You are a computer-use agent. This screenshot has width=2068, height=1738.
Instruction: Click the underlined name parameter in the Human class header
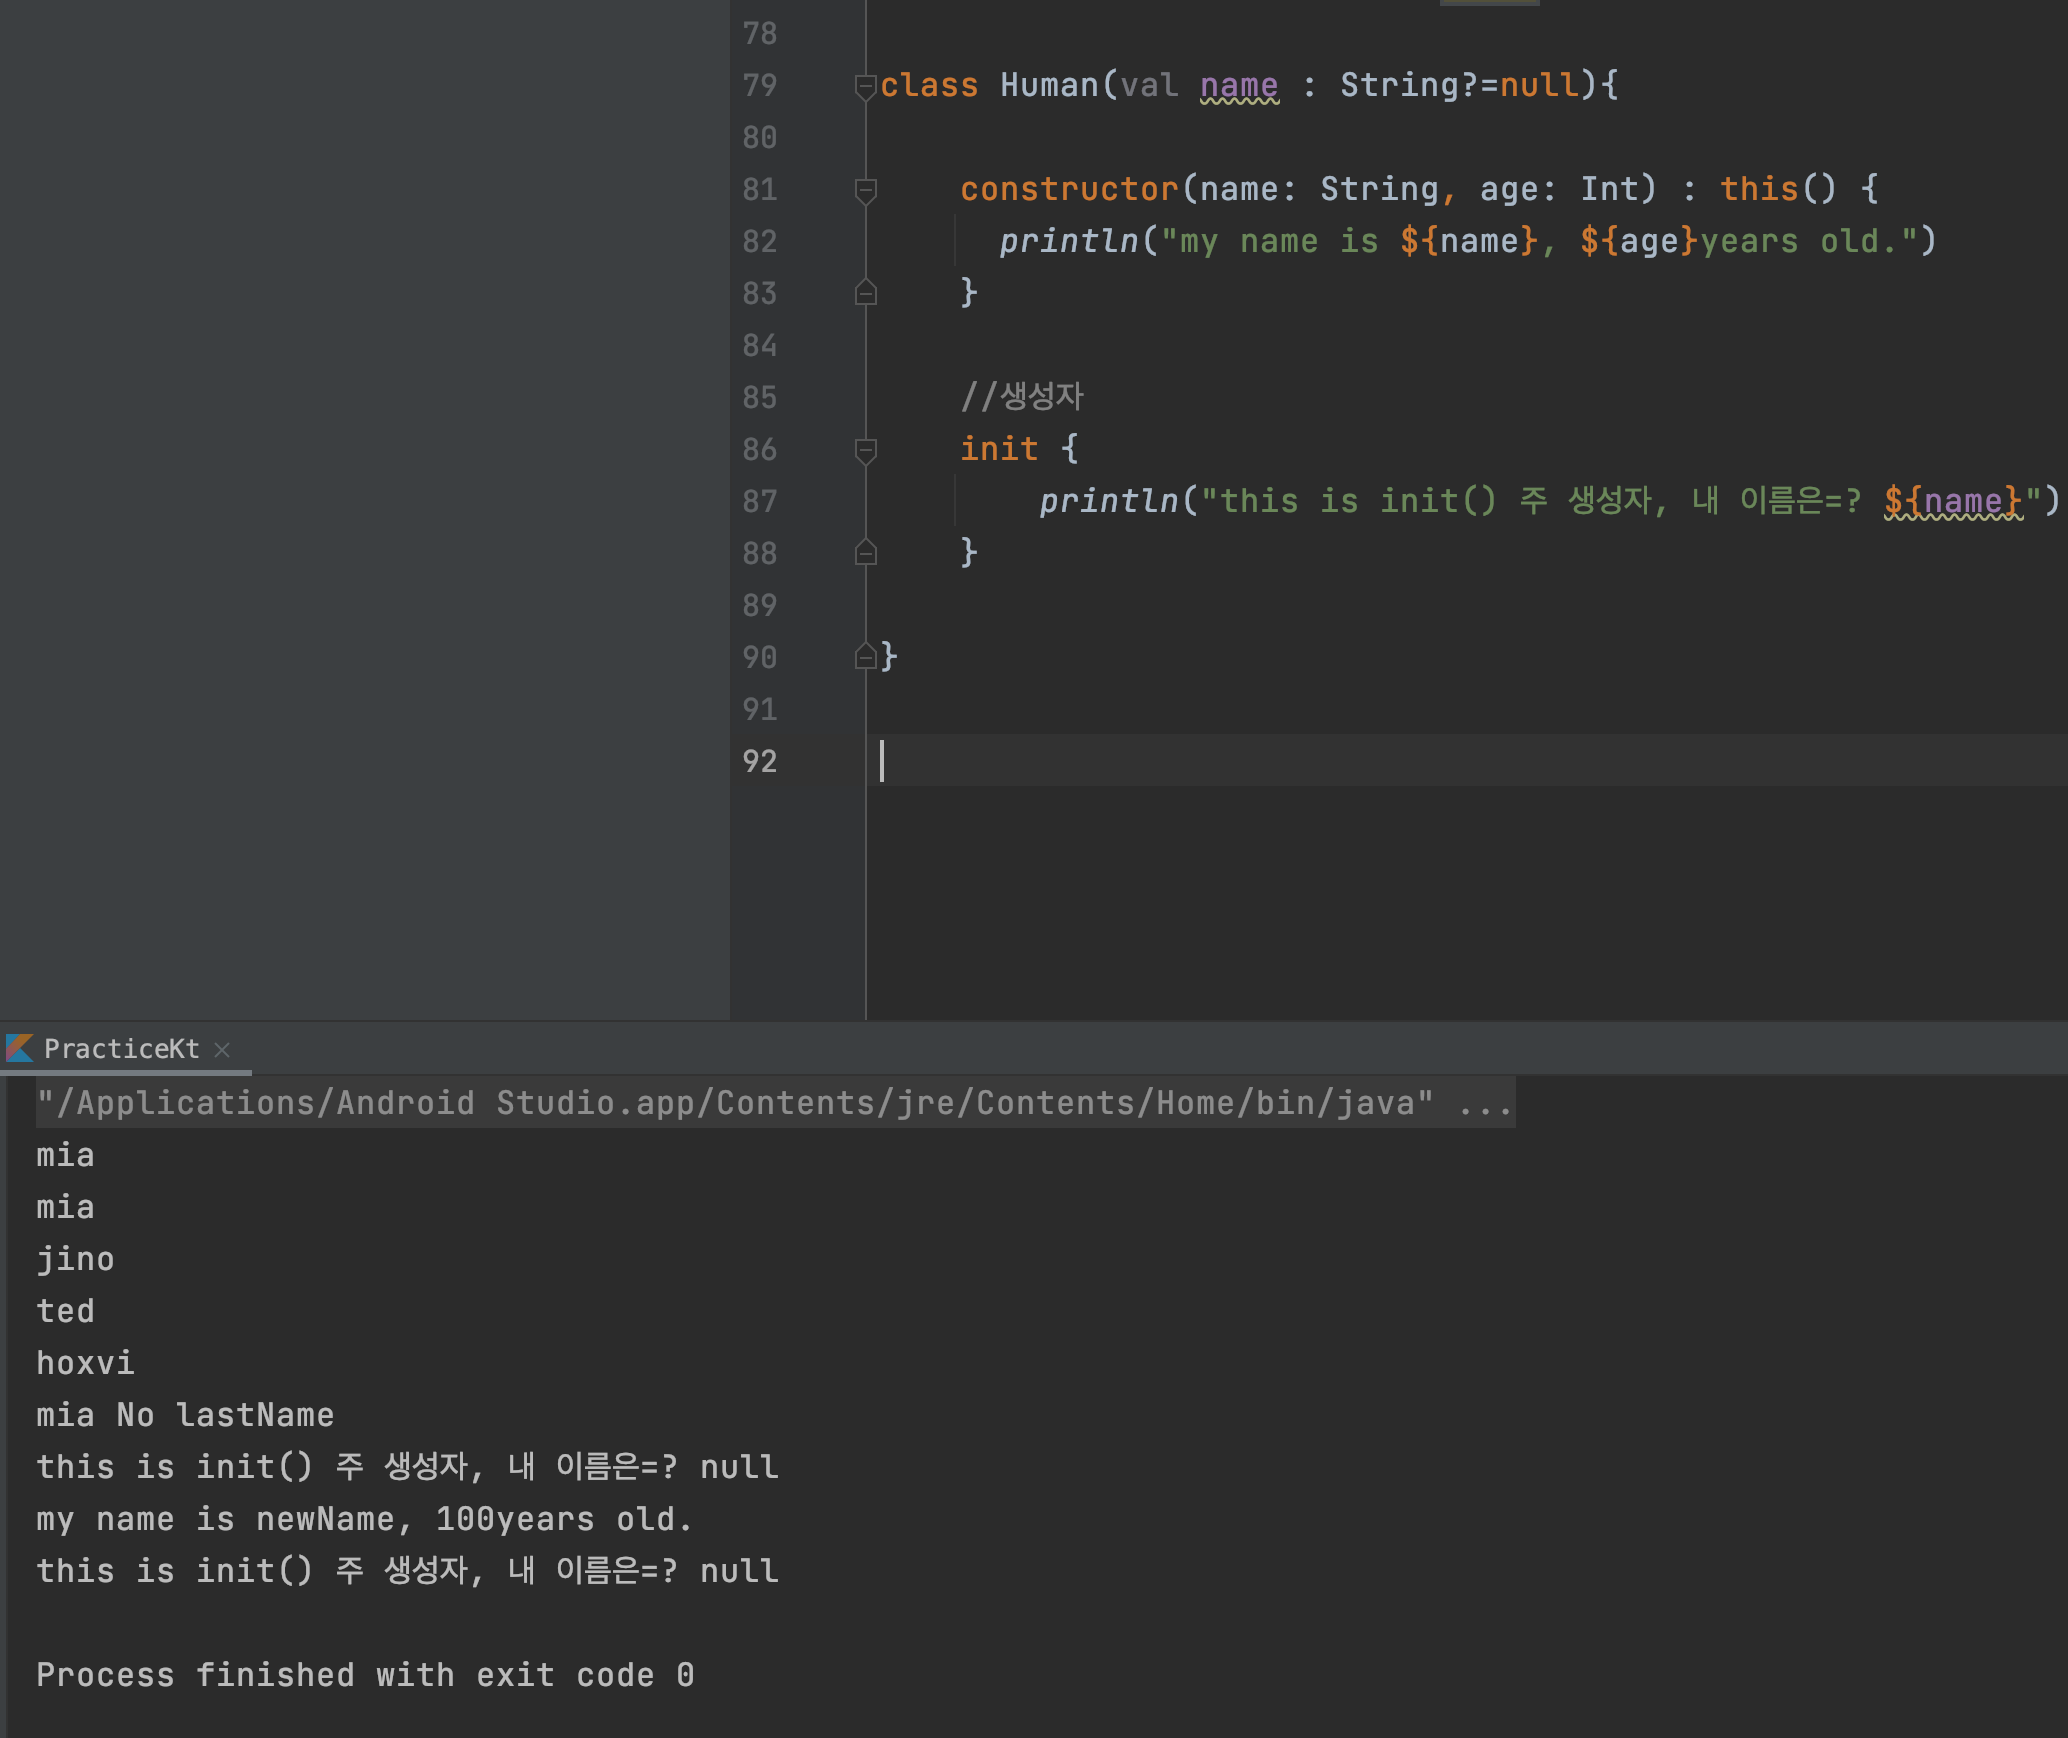(1238, 85)
